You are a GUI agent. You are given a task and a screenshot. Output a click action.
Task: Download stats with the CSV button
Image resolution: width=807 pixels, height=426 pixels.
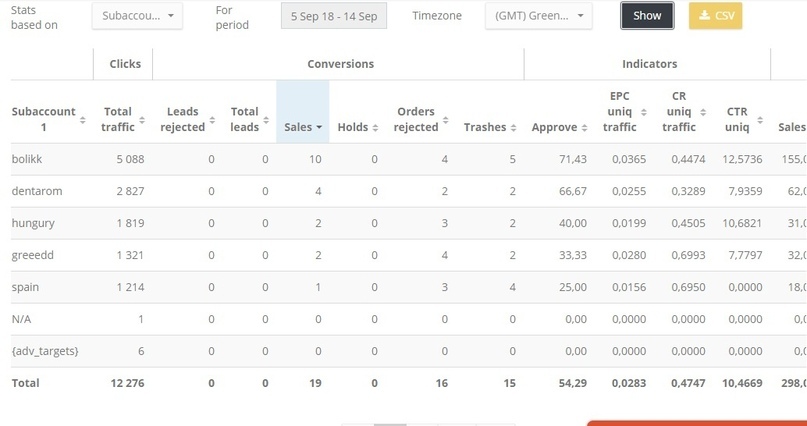[715, 16]
